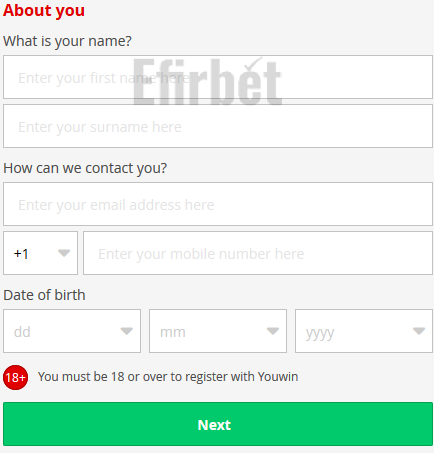Click the 'What is your name?' label
The image size is (434, 453).
(x=67, y=41)
